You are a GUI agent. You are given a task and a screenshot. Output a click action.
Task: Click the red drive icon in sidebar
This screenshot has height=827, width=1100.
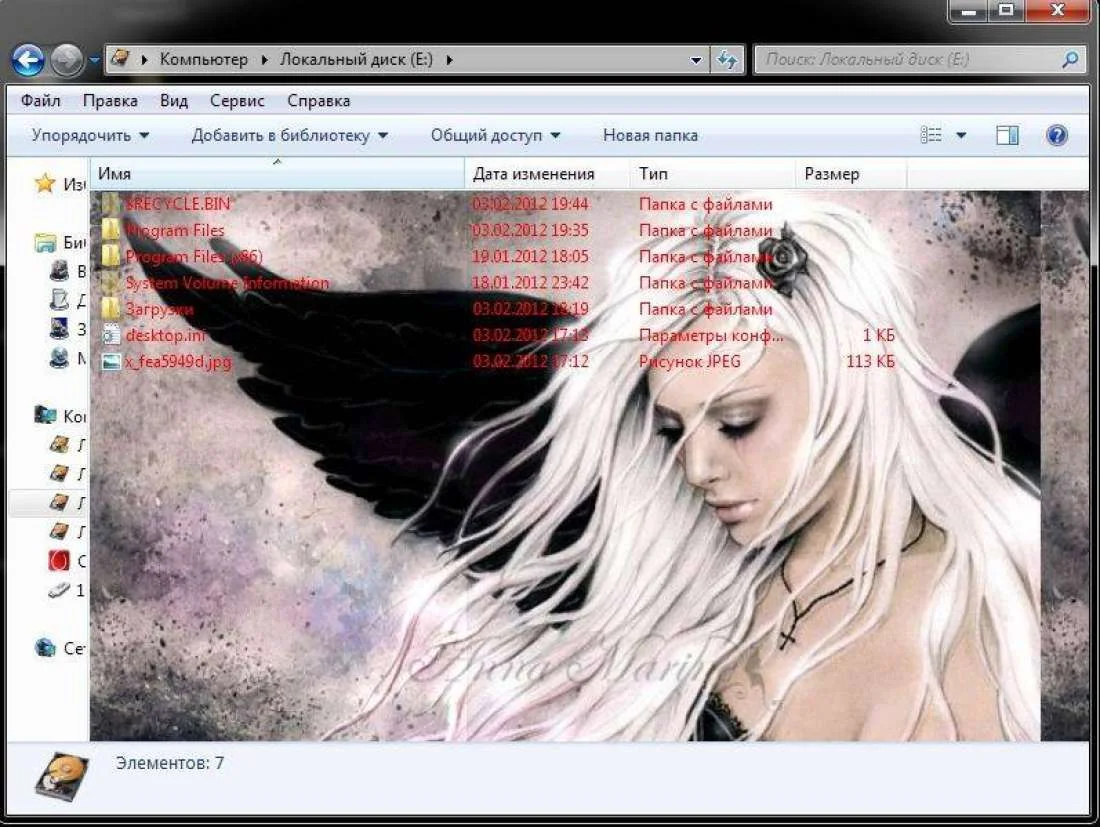click(x=60, y=560)
